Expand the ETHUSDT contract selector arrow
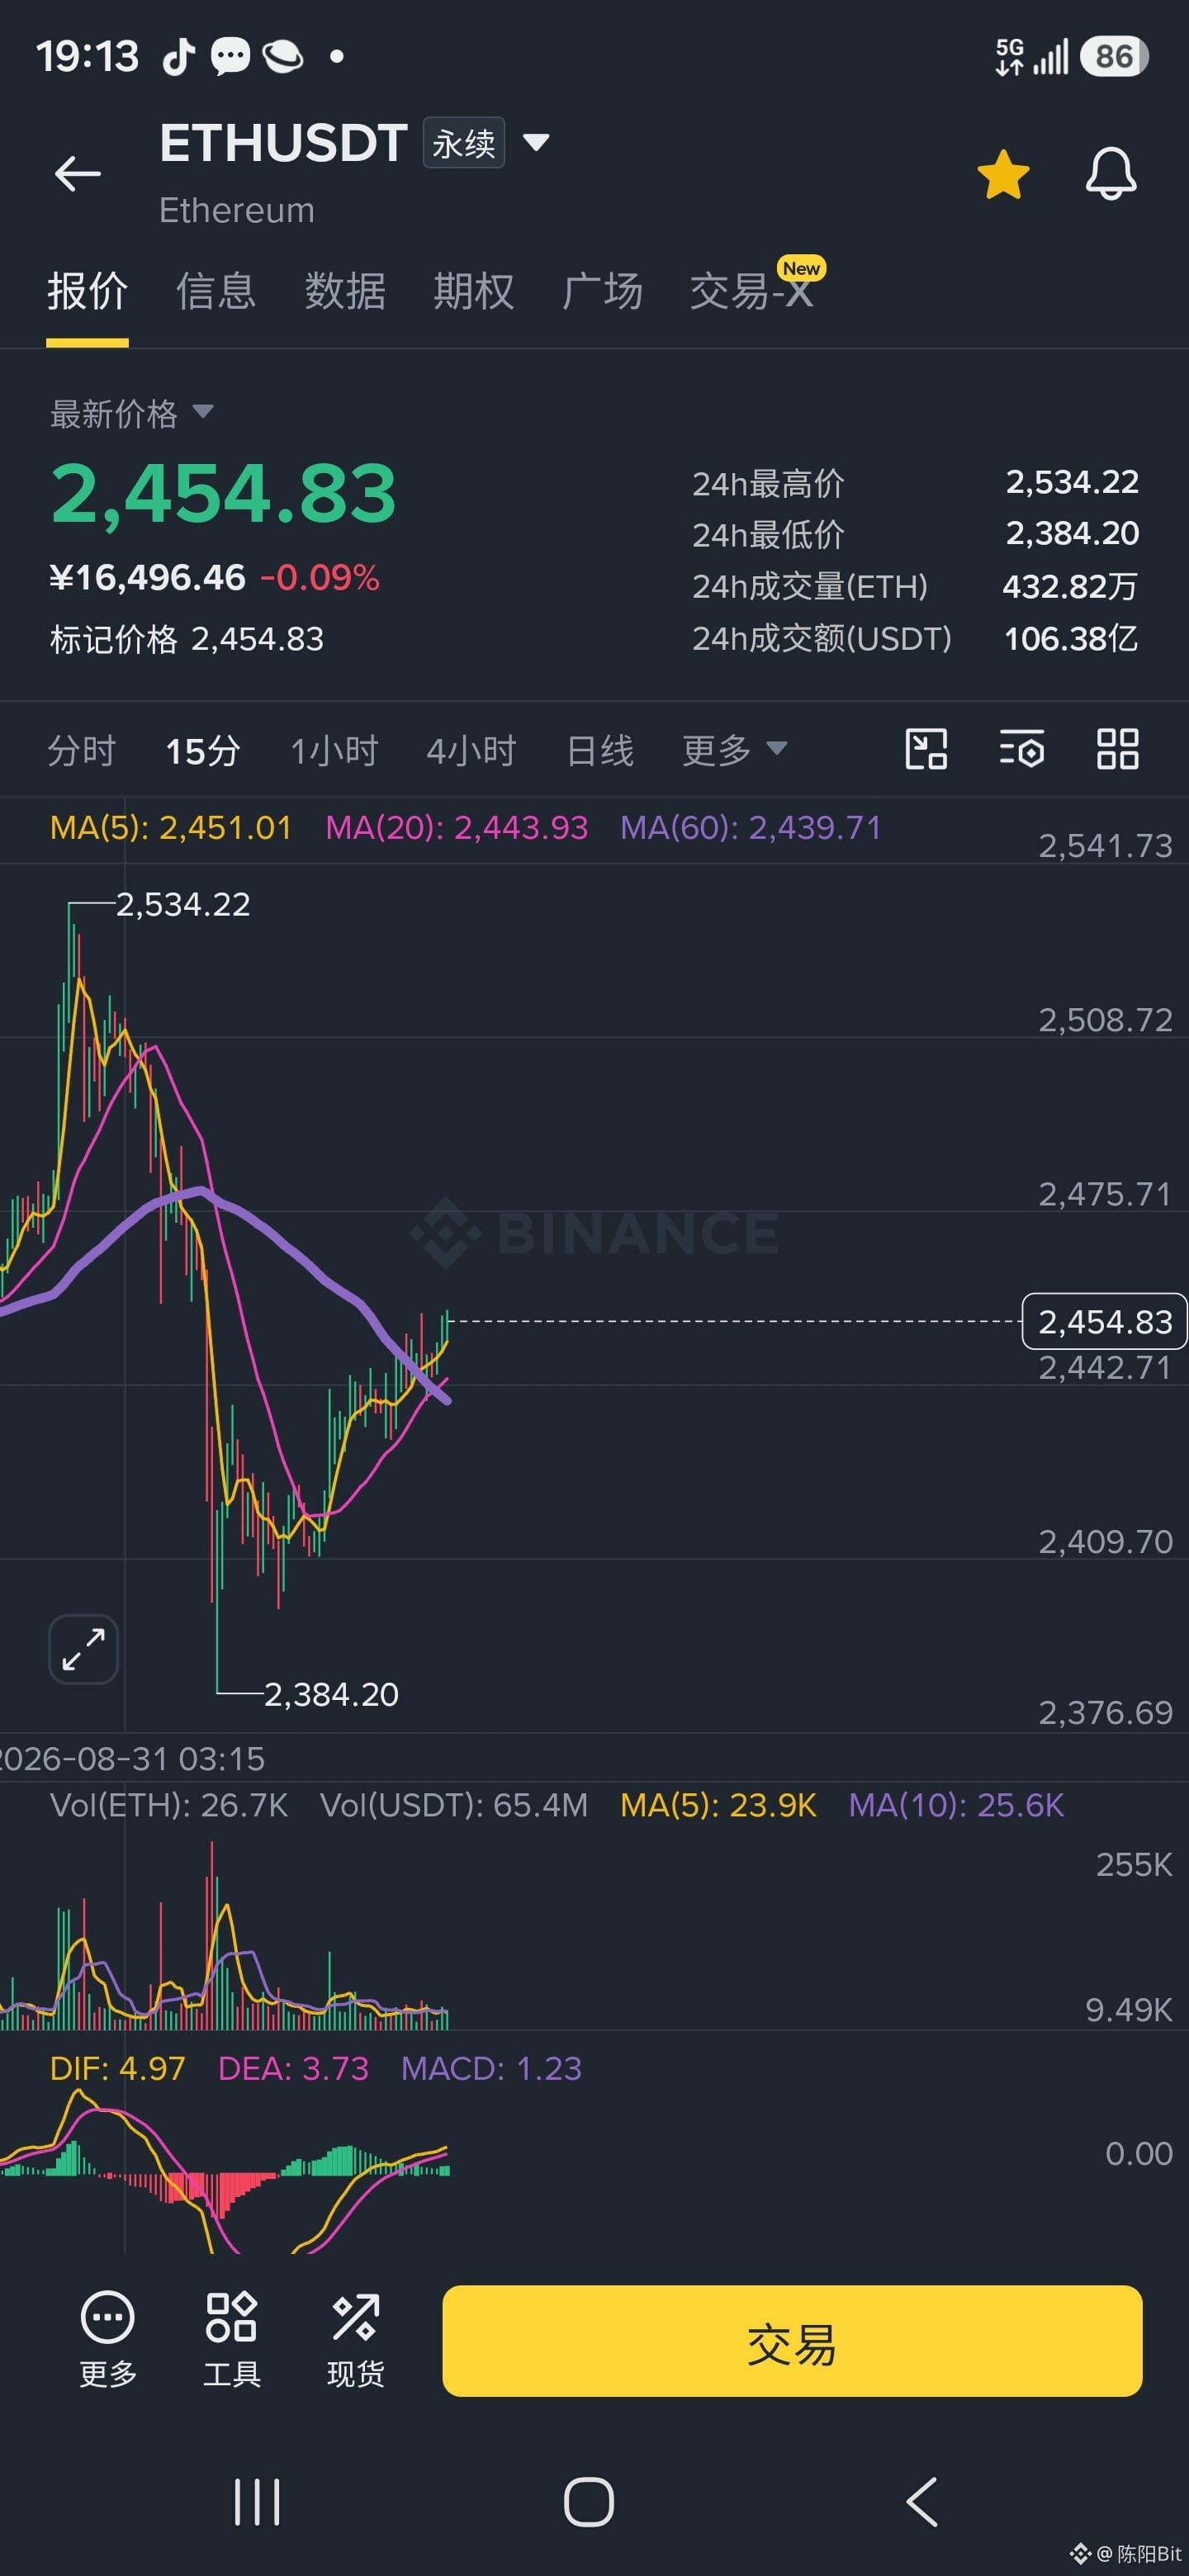The height and width of the screenshot is (2576, 1189). coord(536,143)
